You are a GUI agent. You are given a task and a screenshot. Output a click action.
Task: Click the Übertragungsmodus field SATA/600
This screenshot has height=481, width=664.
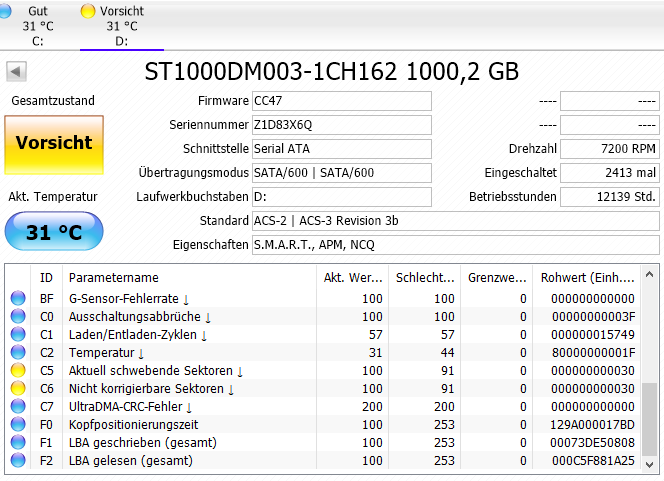pyautogui.click(x=342, y=173)
